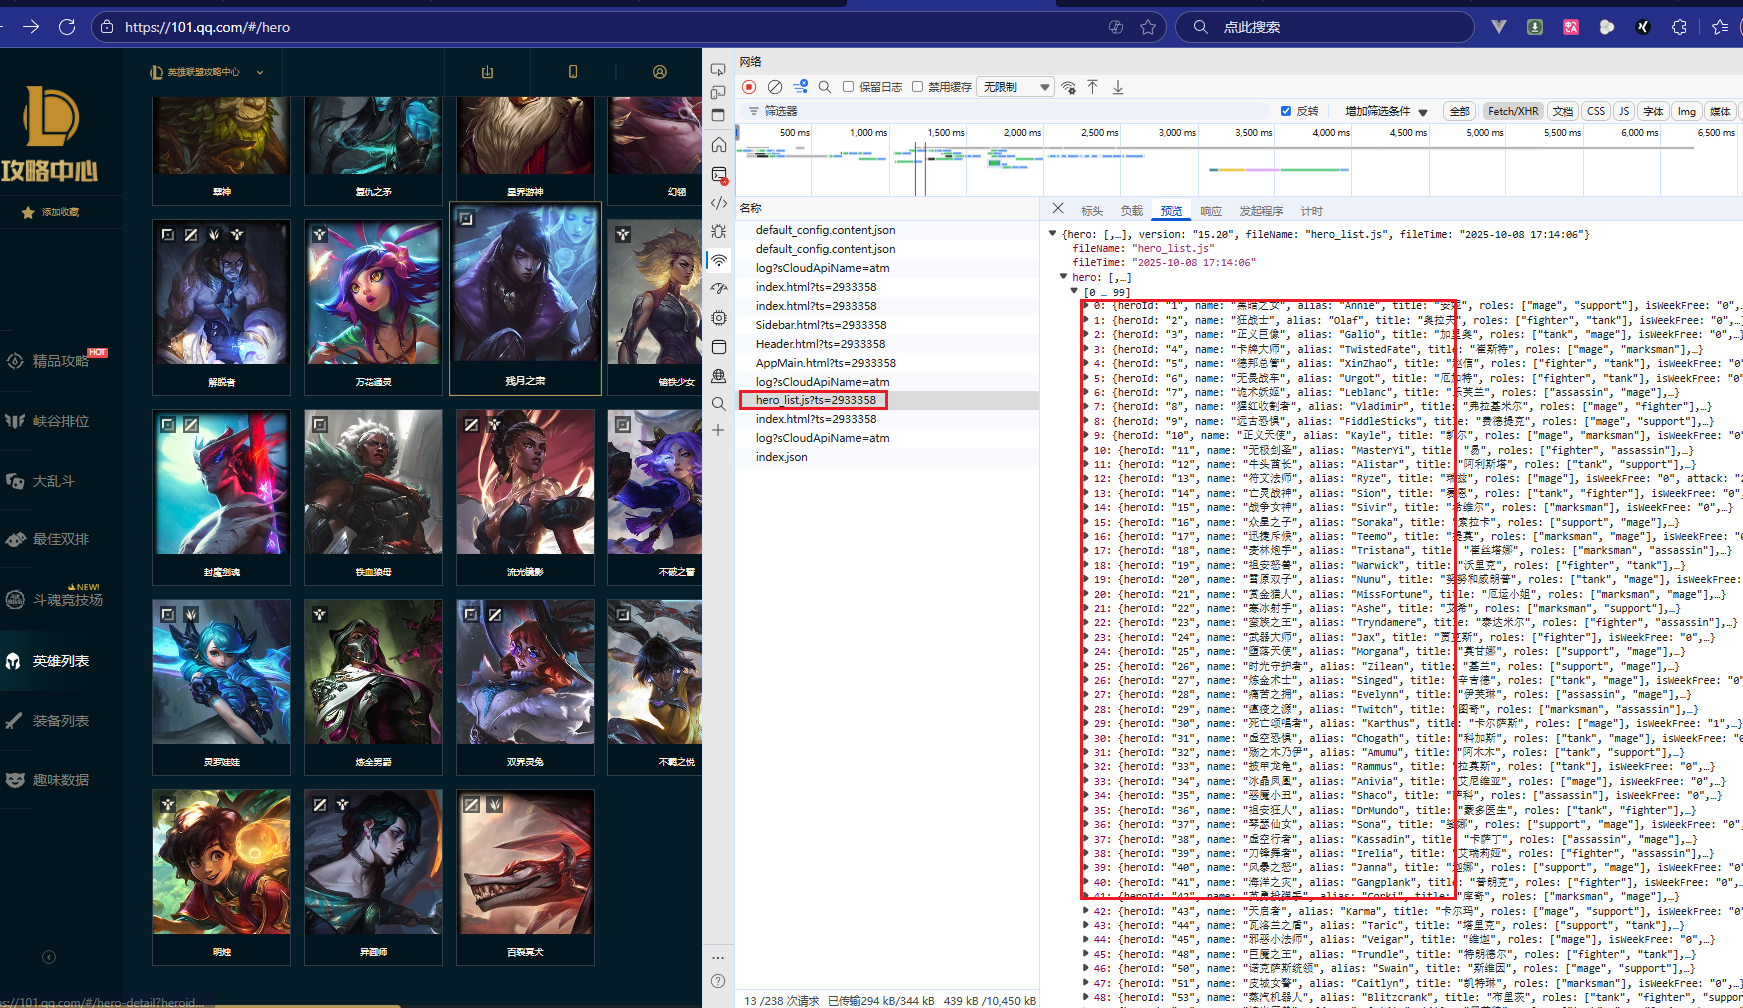Open 精品攻略 in the left menu
This screenshot has height=1008, width=1743.
tap(61, 361)
